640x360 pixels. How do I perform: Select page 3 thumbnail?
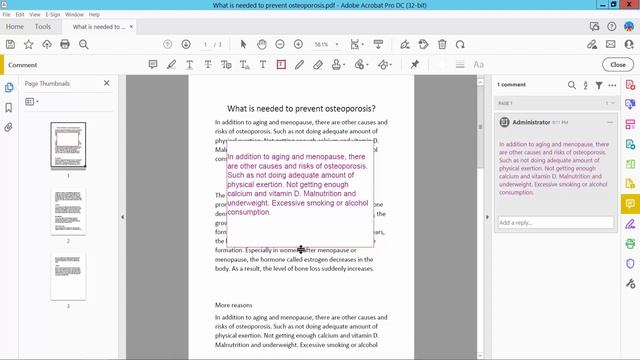click(68, 276)
